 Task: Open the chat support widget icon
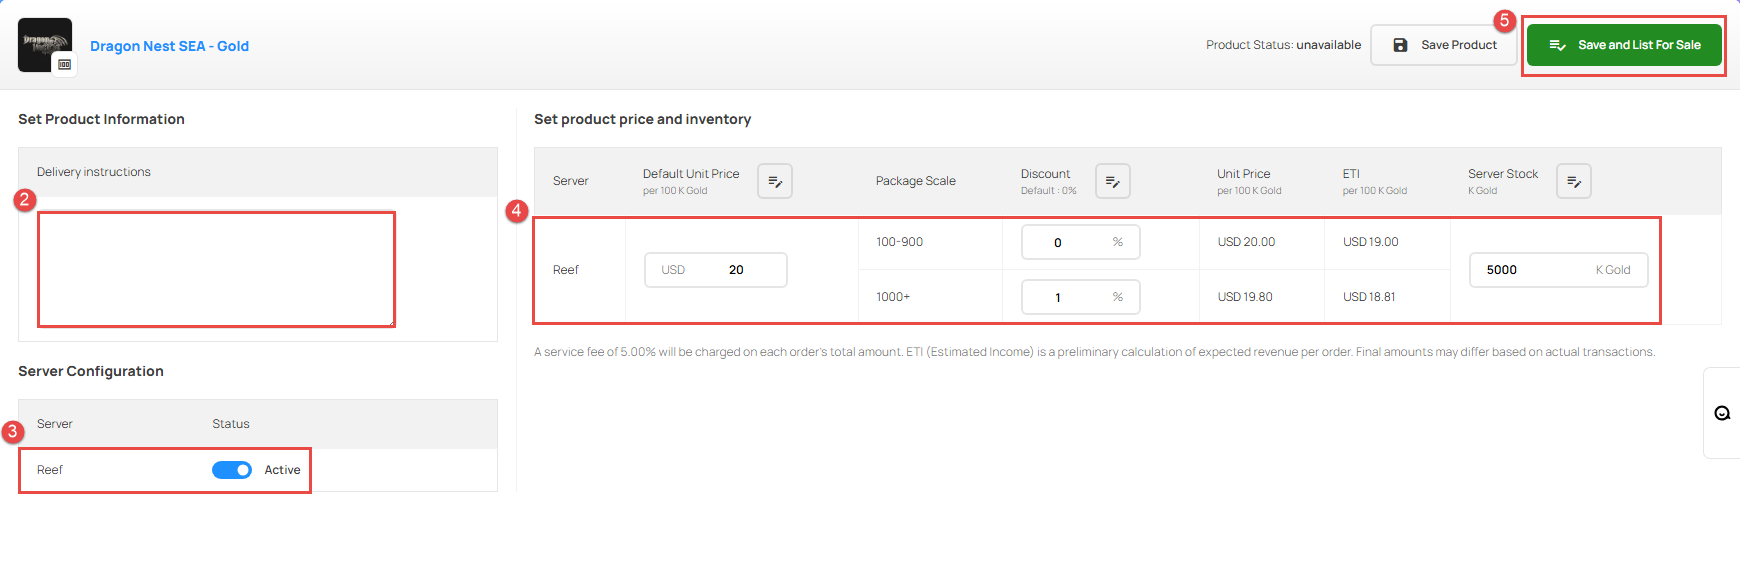(1722, 413)
